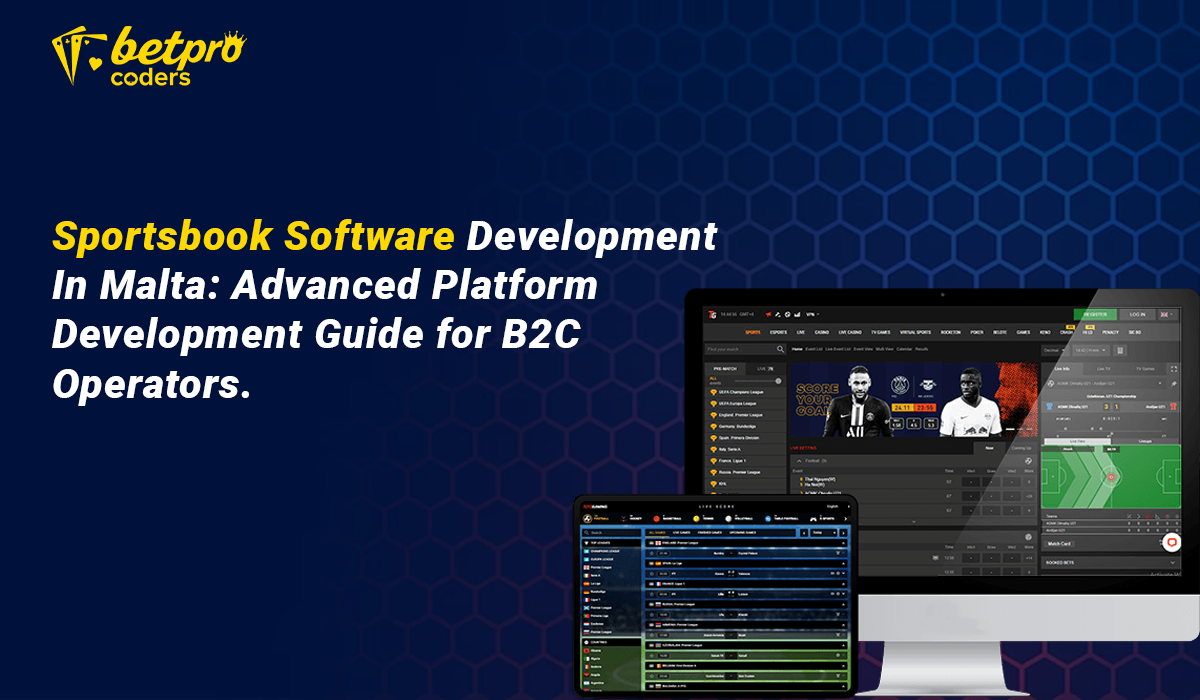Select the Volleyball sport icon
Viewport: 1200px width, 700px height.
pyautogui.click(x=728, y=518)
